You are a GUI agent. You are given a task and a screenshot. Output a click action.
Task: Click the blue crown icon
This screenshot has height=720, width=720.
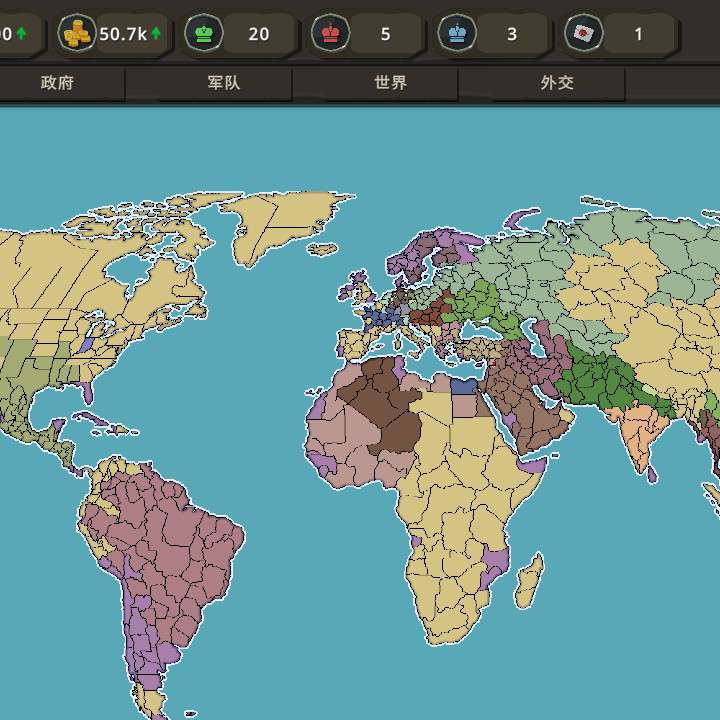(457, 34)
